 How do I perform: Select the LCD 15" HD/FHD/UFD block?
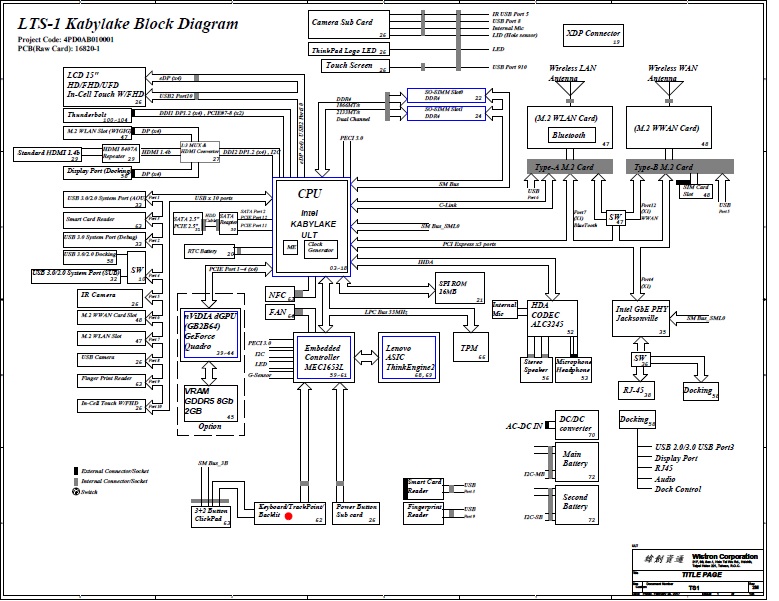(104, 87)
